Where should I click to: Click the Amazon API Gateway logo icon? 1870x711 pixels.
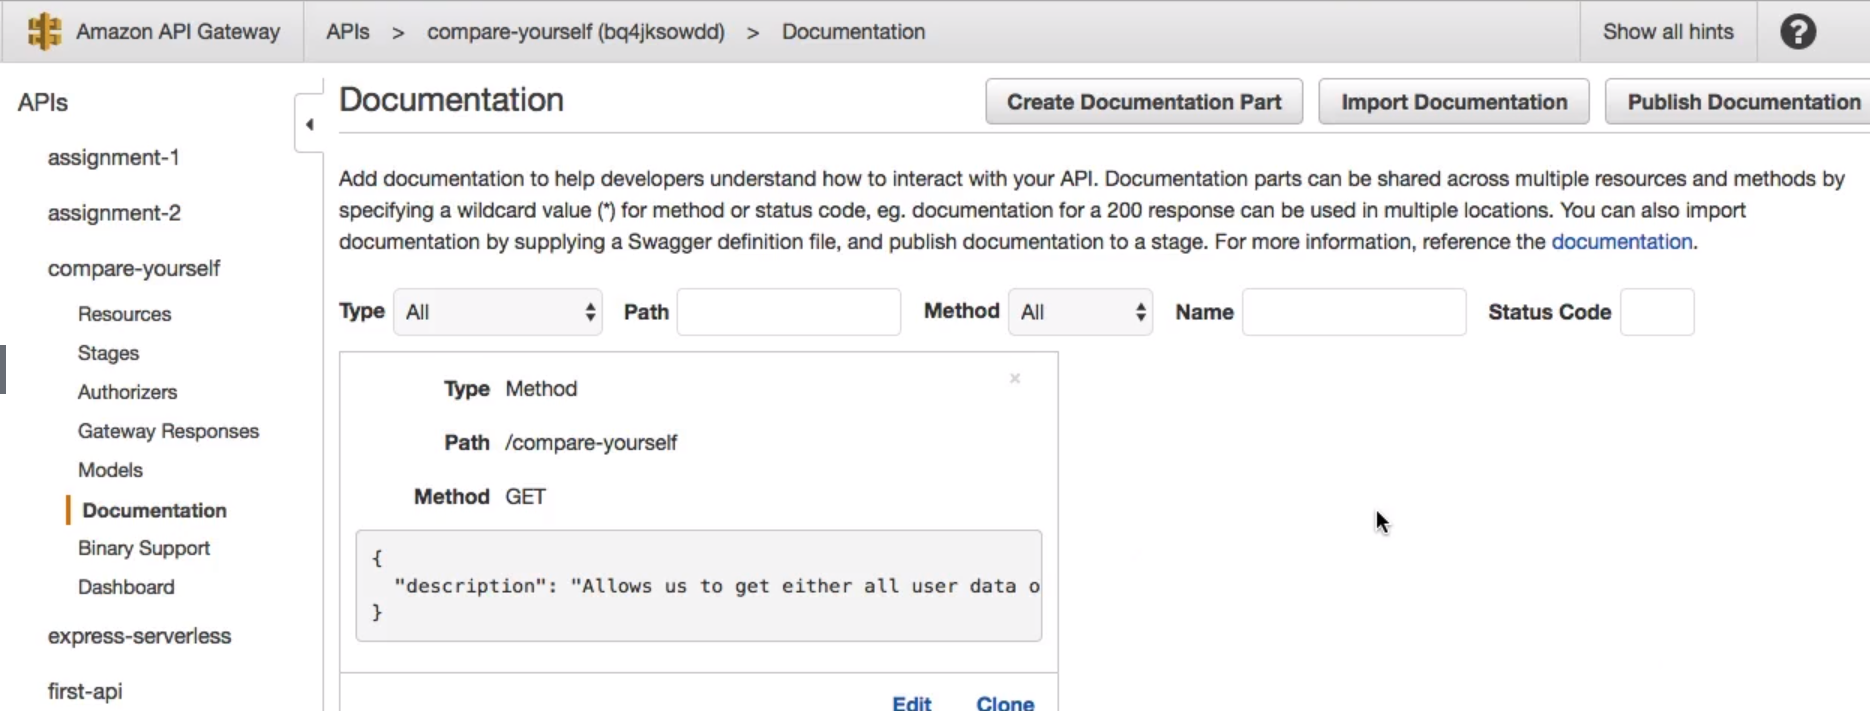tap(44, 31)
